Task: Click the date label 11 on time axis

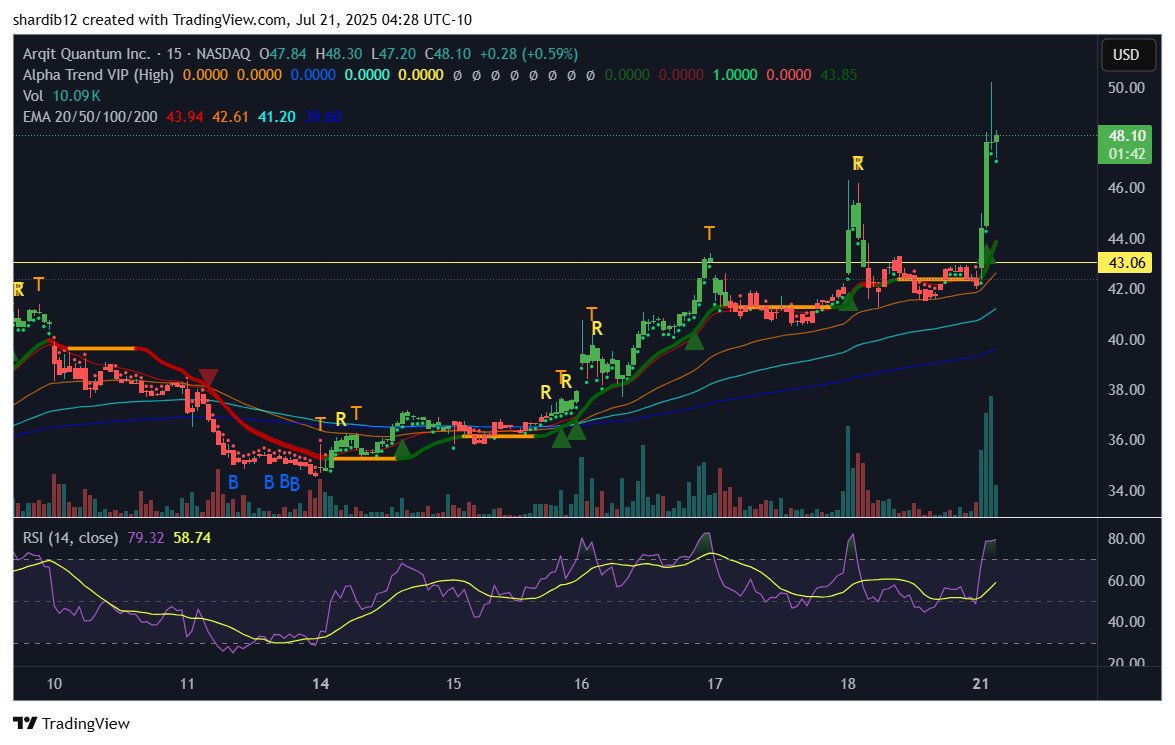Action: click(x=187, y=684)
